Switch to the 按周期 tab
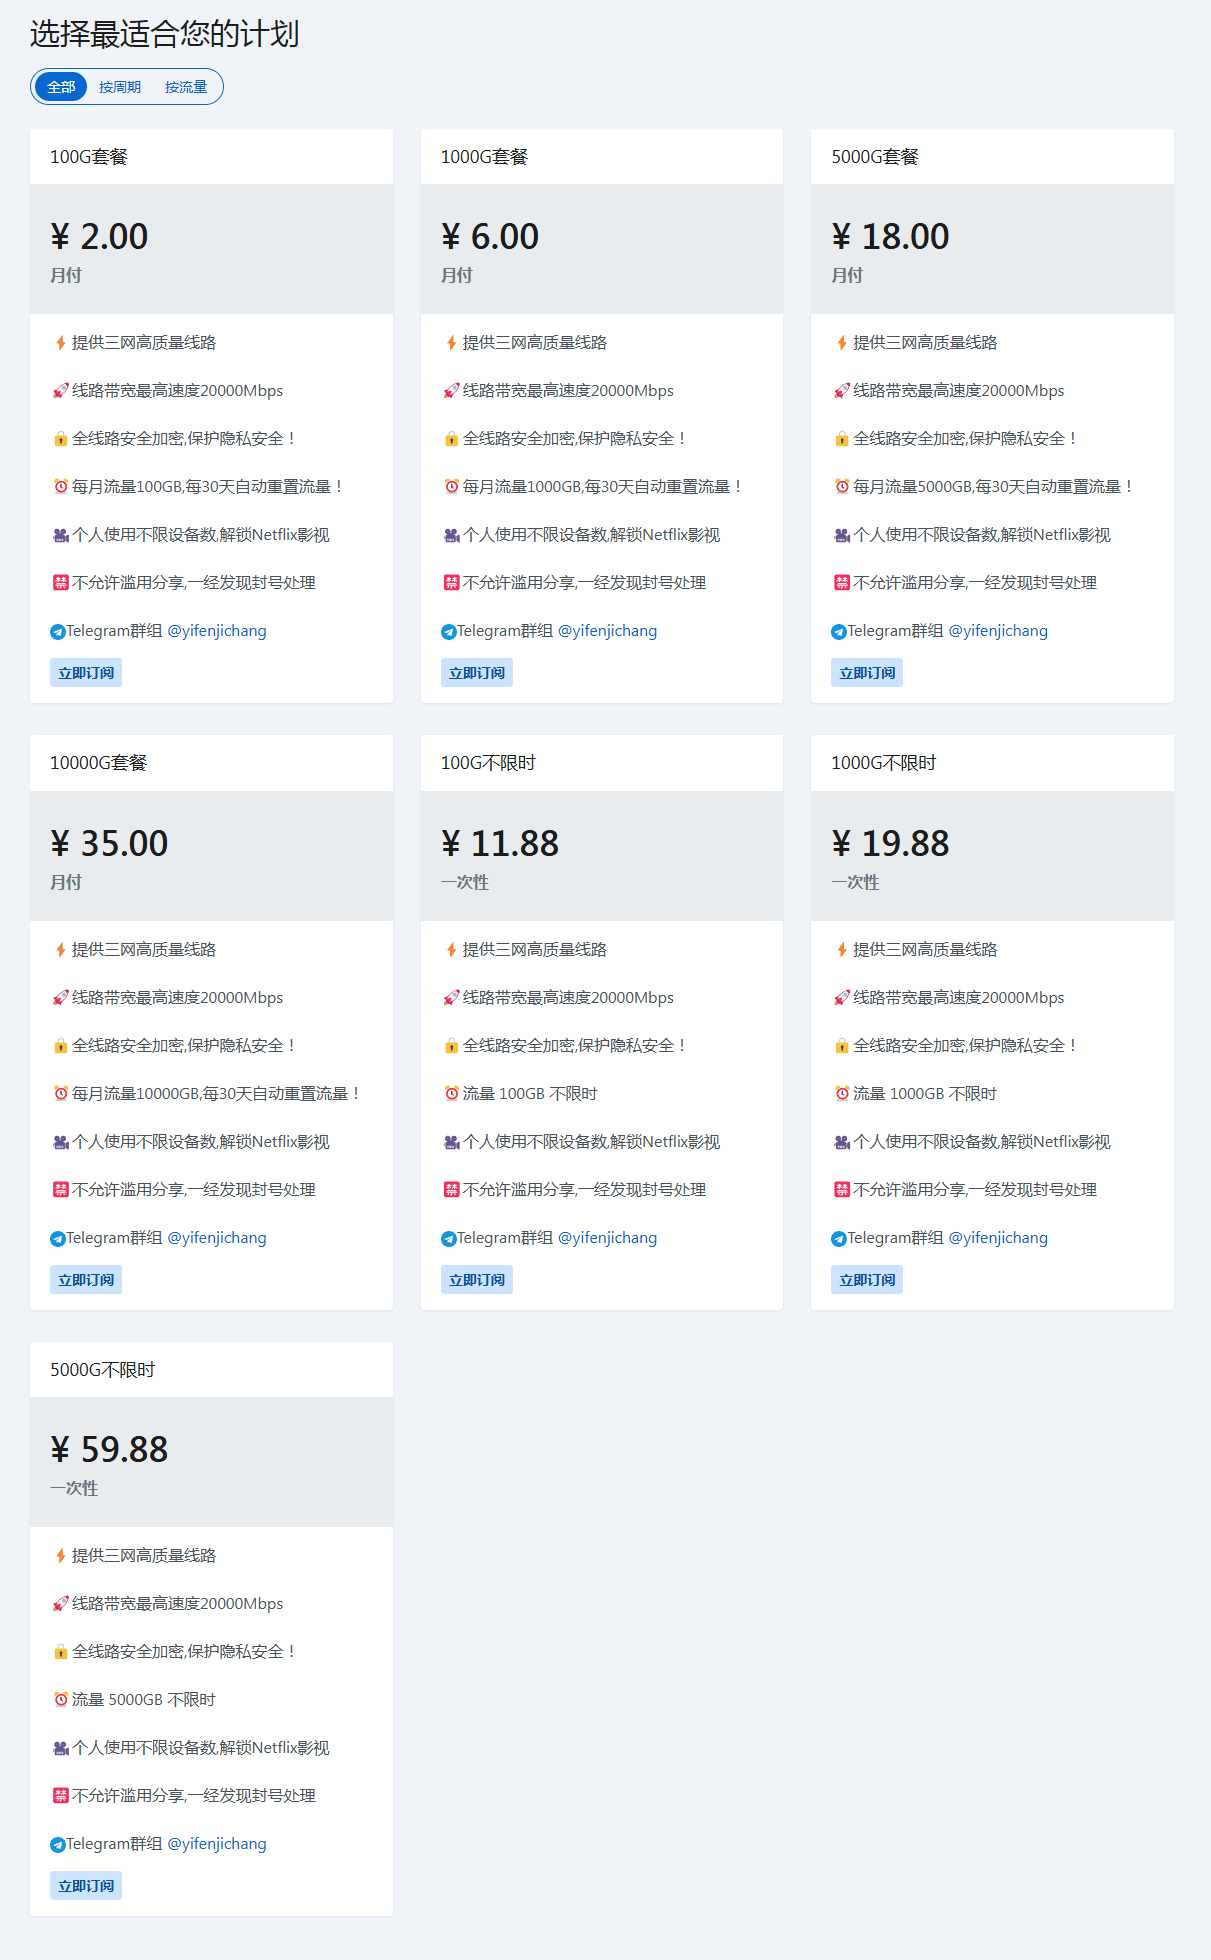1211x1960 pixels. pos(120,87)
